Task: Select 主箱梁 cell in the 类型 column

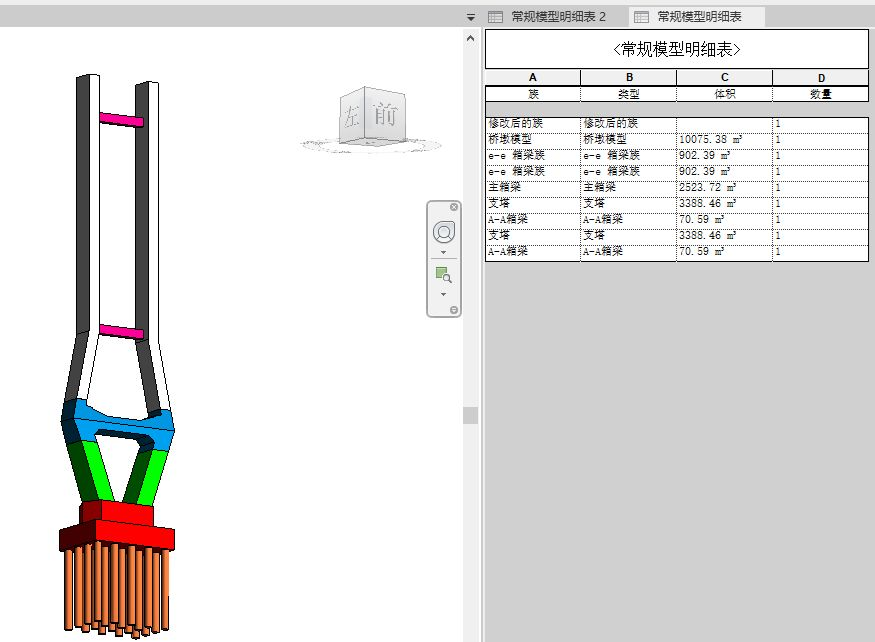Action: pyautogui.click(x=629, y=188)
